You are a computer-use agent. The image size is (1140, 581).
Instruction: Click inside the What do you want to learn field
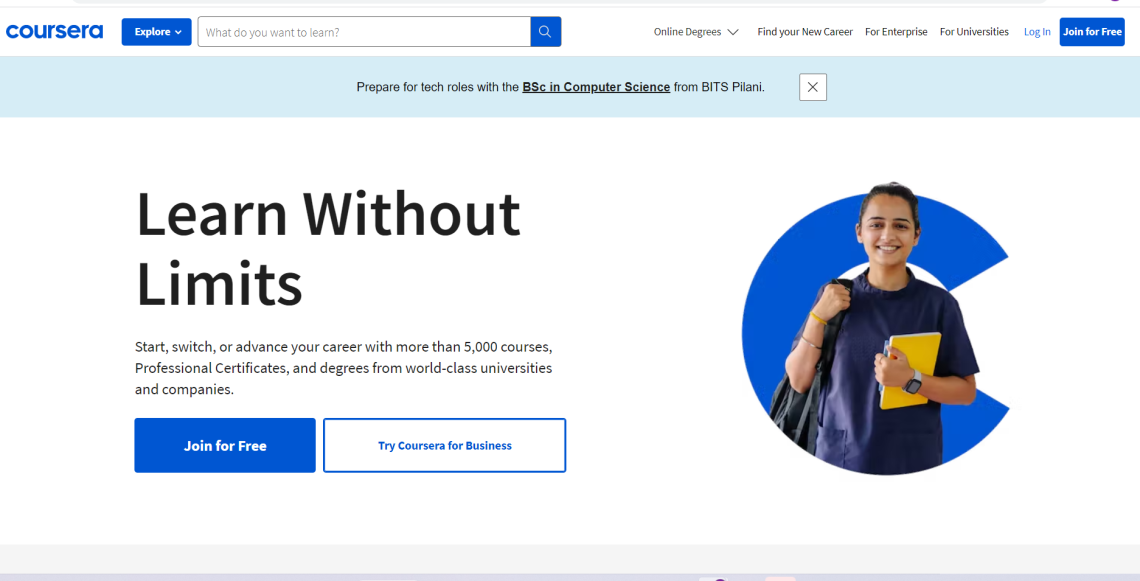pos(360,31)
